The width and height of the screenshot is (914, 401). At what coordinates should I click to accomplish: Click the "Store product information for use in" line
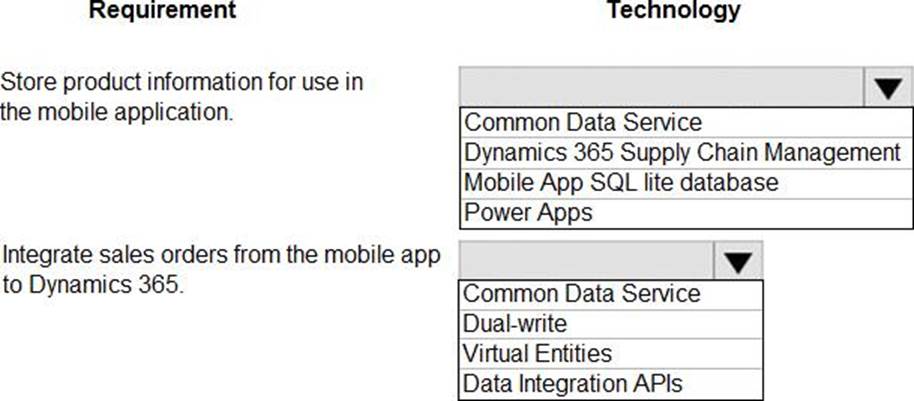tap(182, 82)
